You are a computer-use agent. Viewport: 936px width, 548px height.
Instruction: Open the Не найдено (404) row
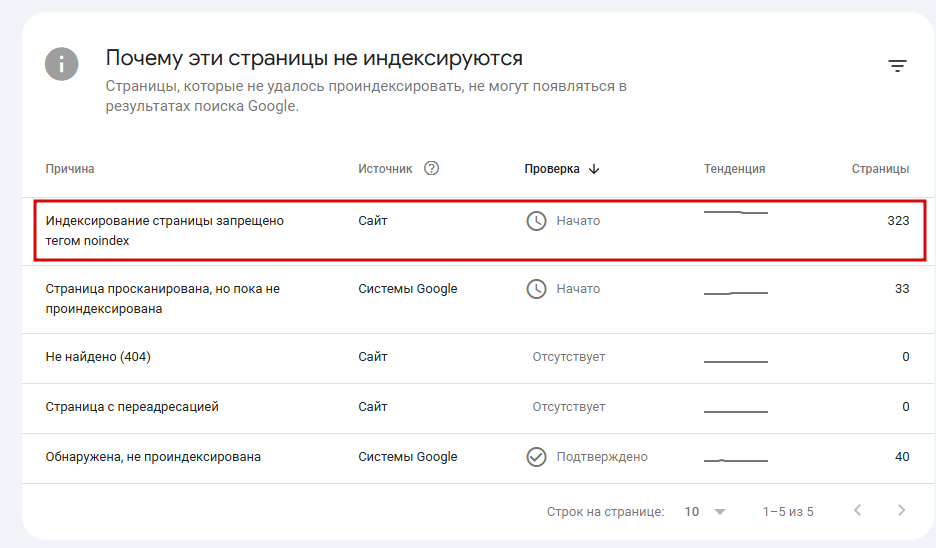[x=98, y=357]
